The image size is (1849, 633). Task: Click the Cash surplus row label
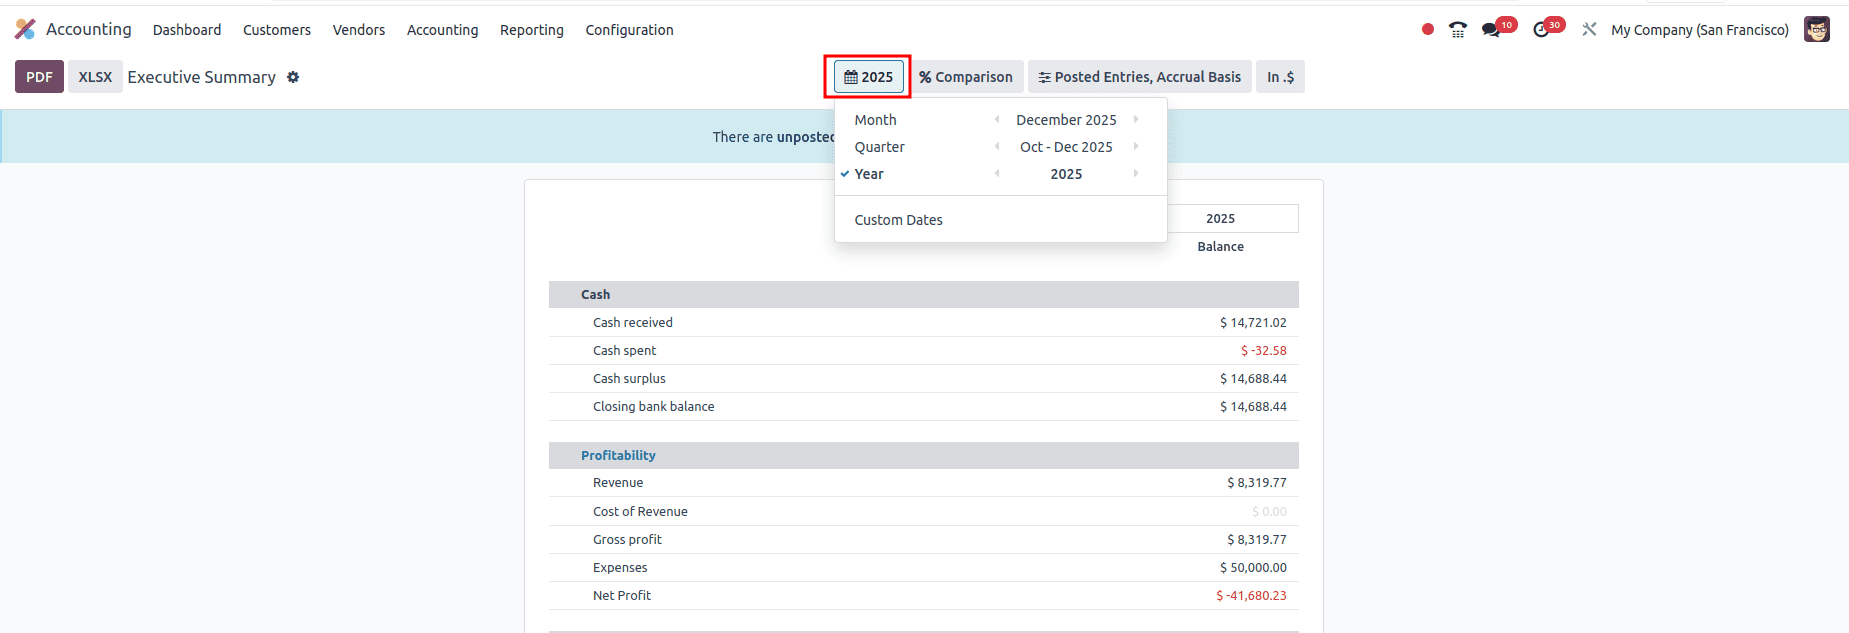tap(629, 378)
